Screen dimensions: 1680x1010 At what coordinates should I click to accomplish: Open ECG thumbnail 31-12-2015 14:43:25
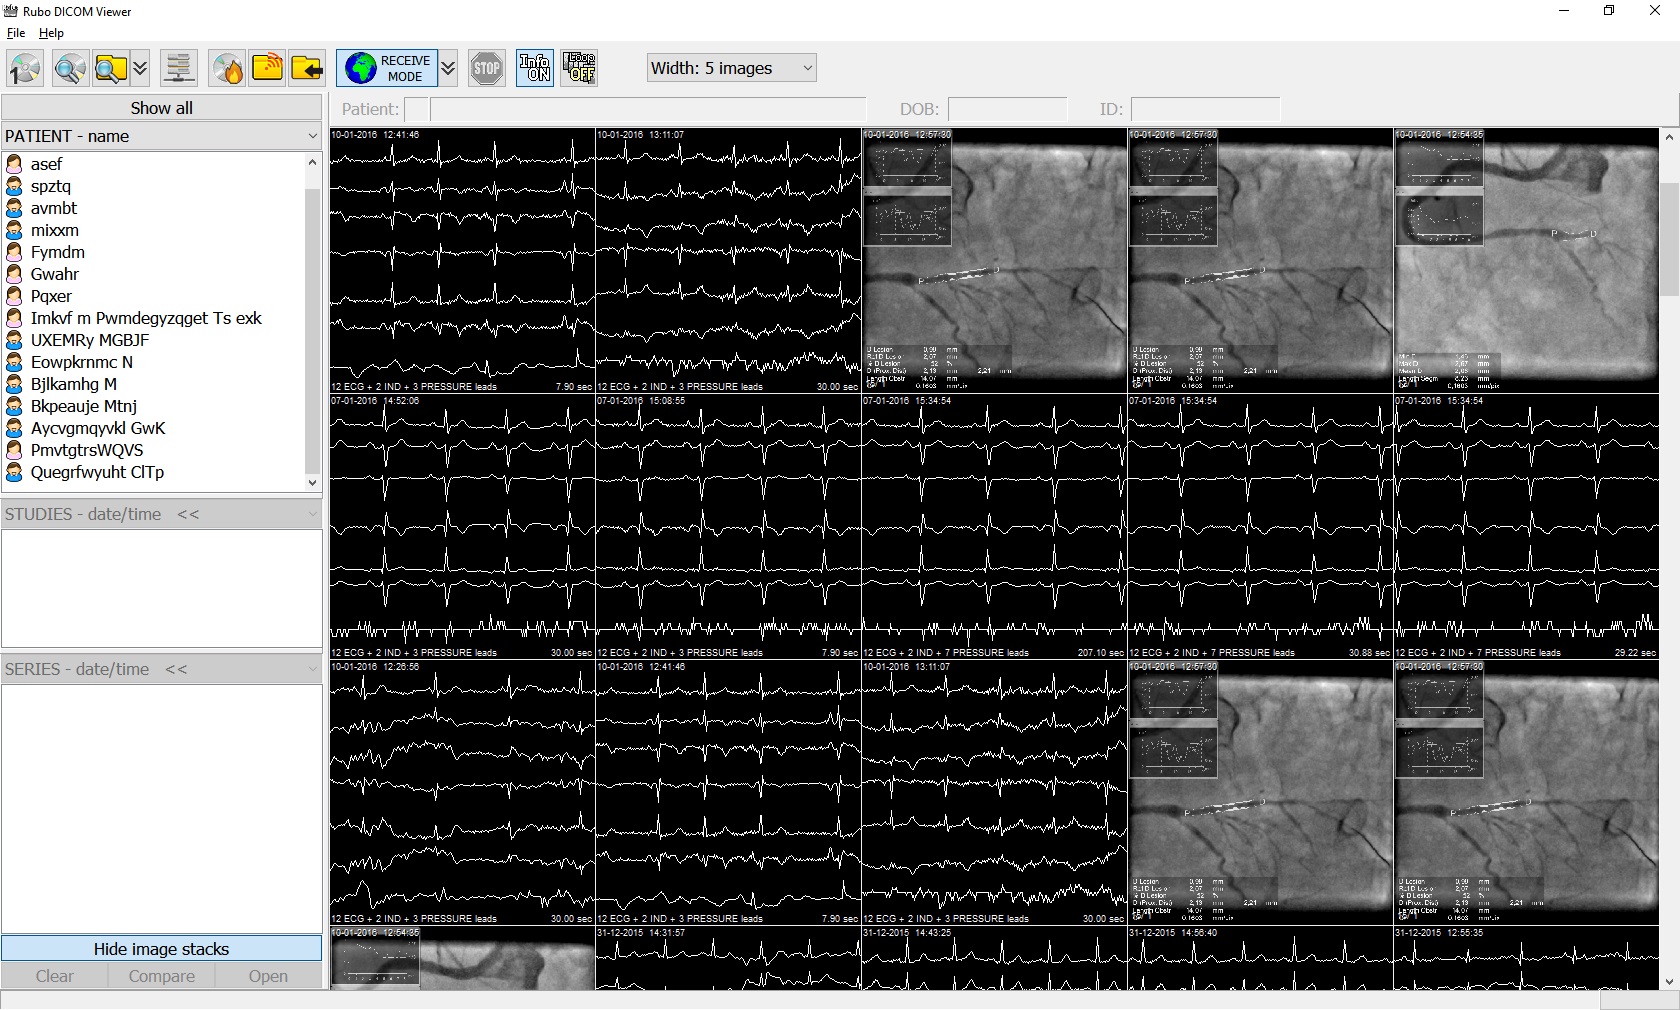point(995,958)
